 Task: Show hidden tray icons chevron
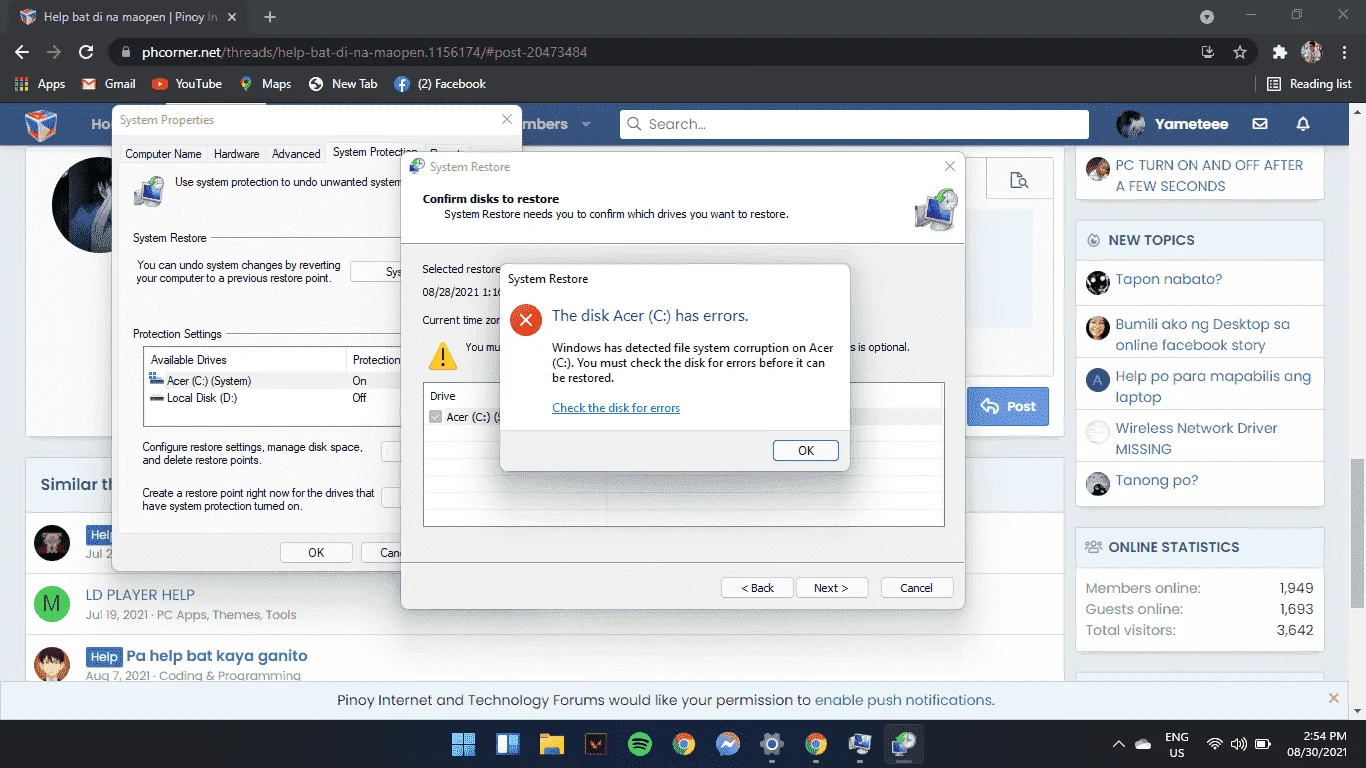coord(1118,744)
